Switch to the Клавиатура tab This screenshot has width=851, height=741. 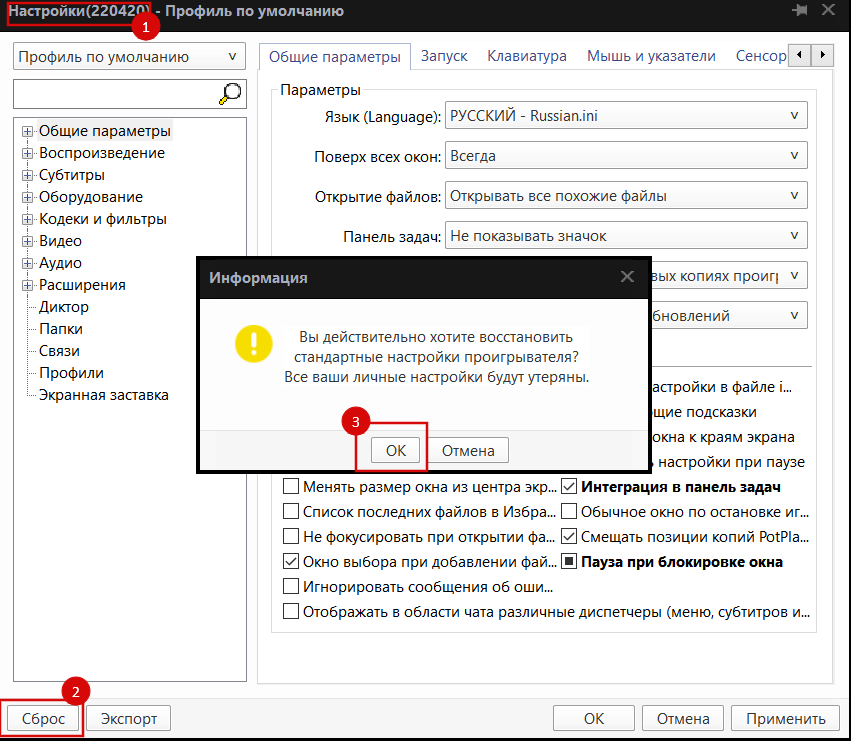[527, 56]
